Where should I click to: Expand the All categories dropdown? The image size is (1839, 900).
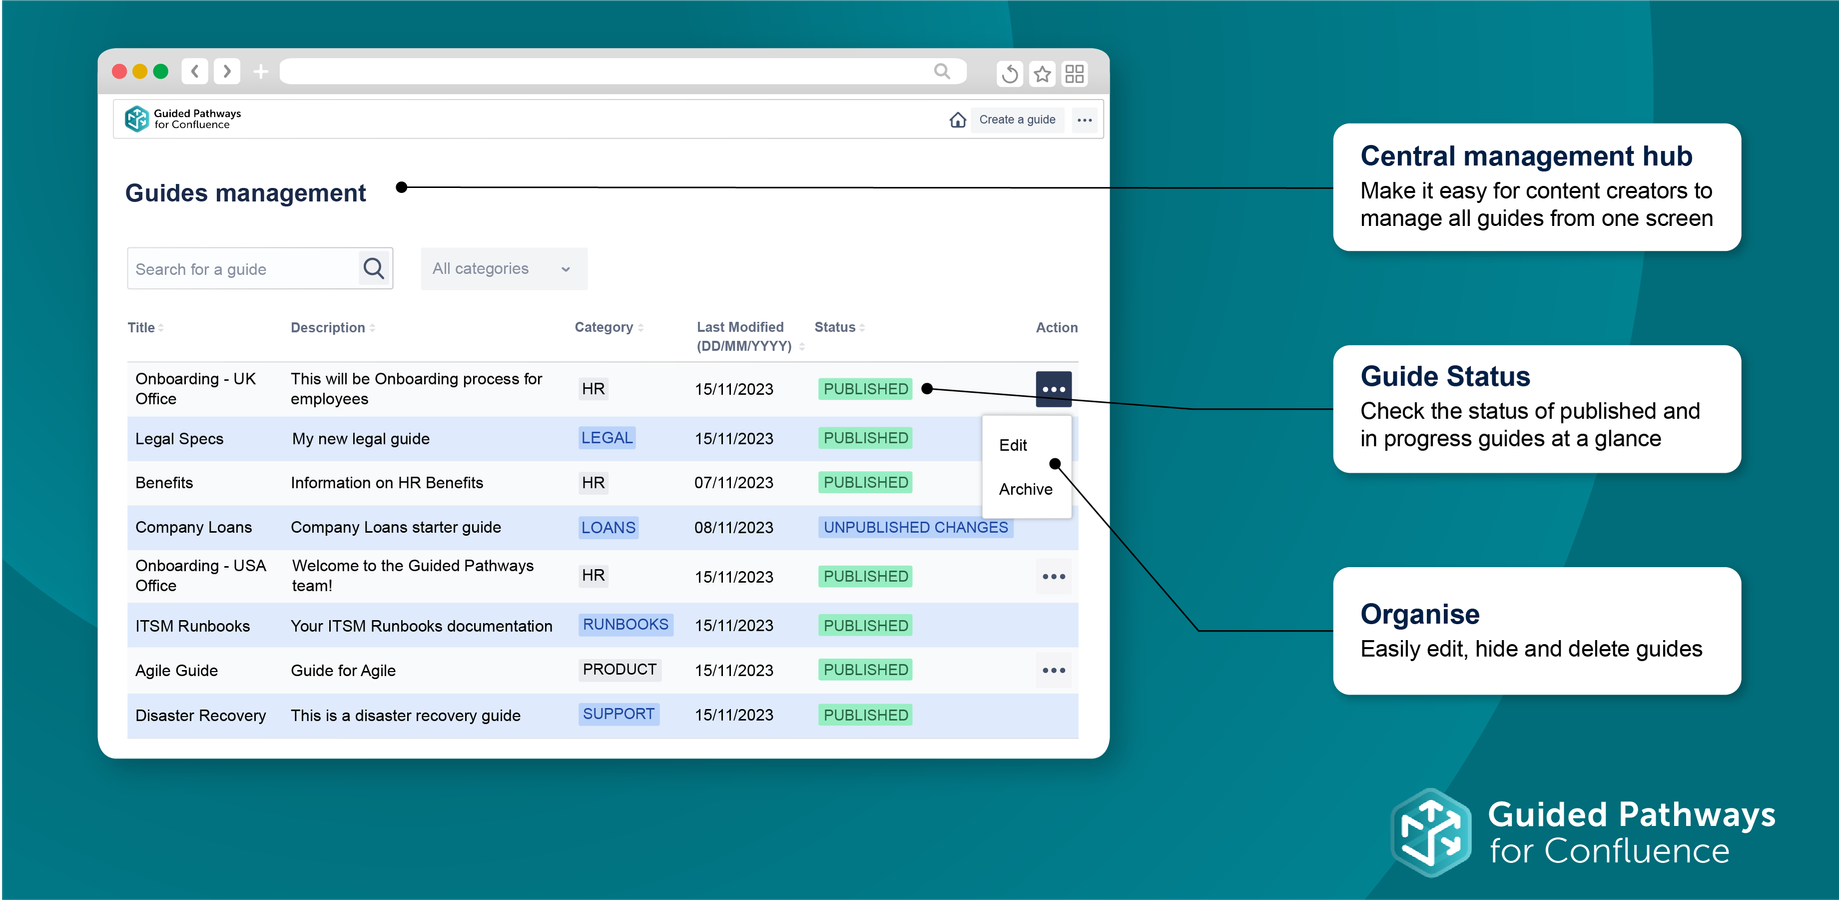504,269
